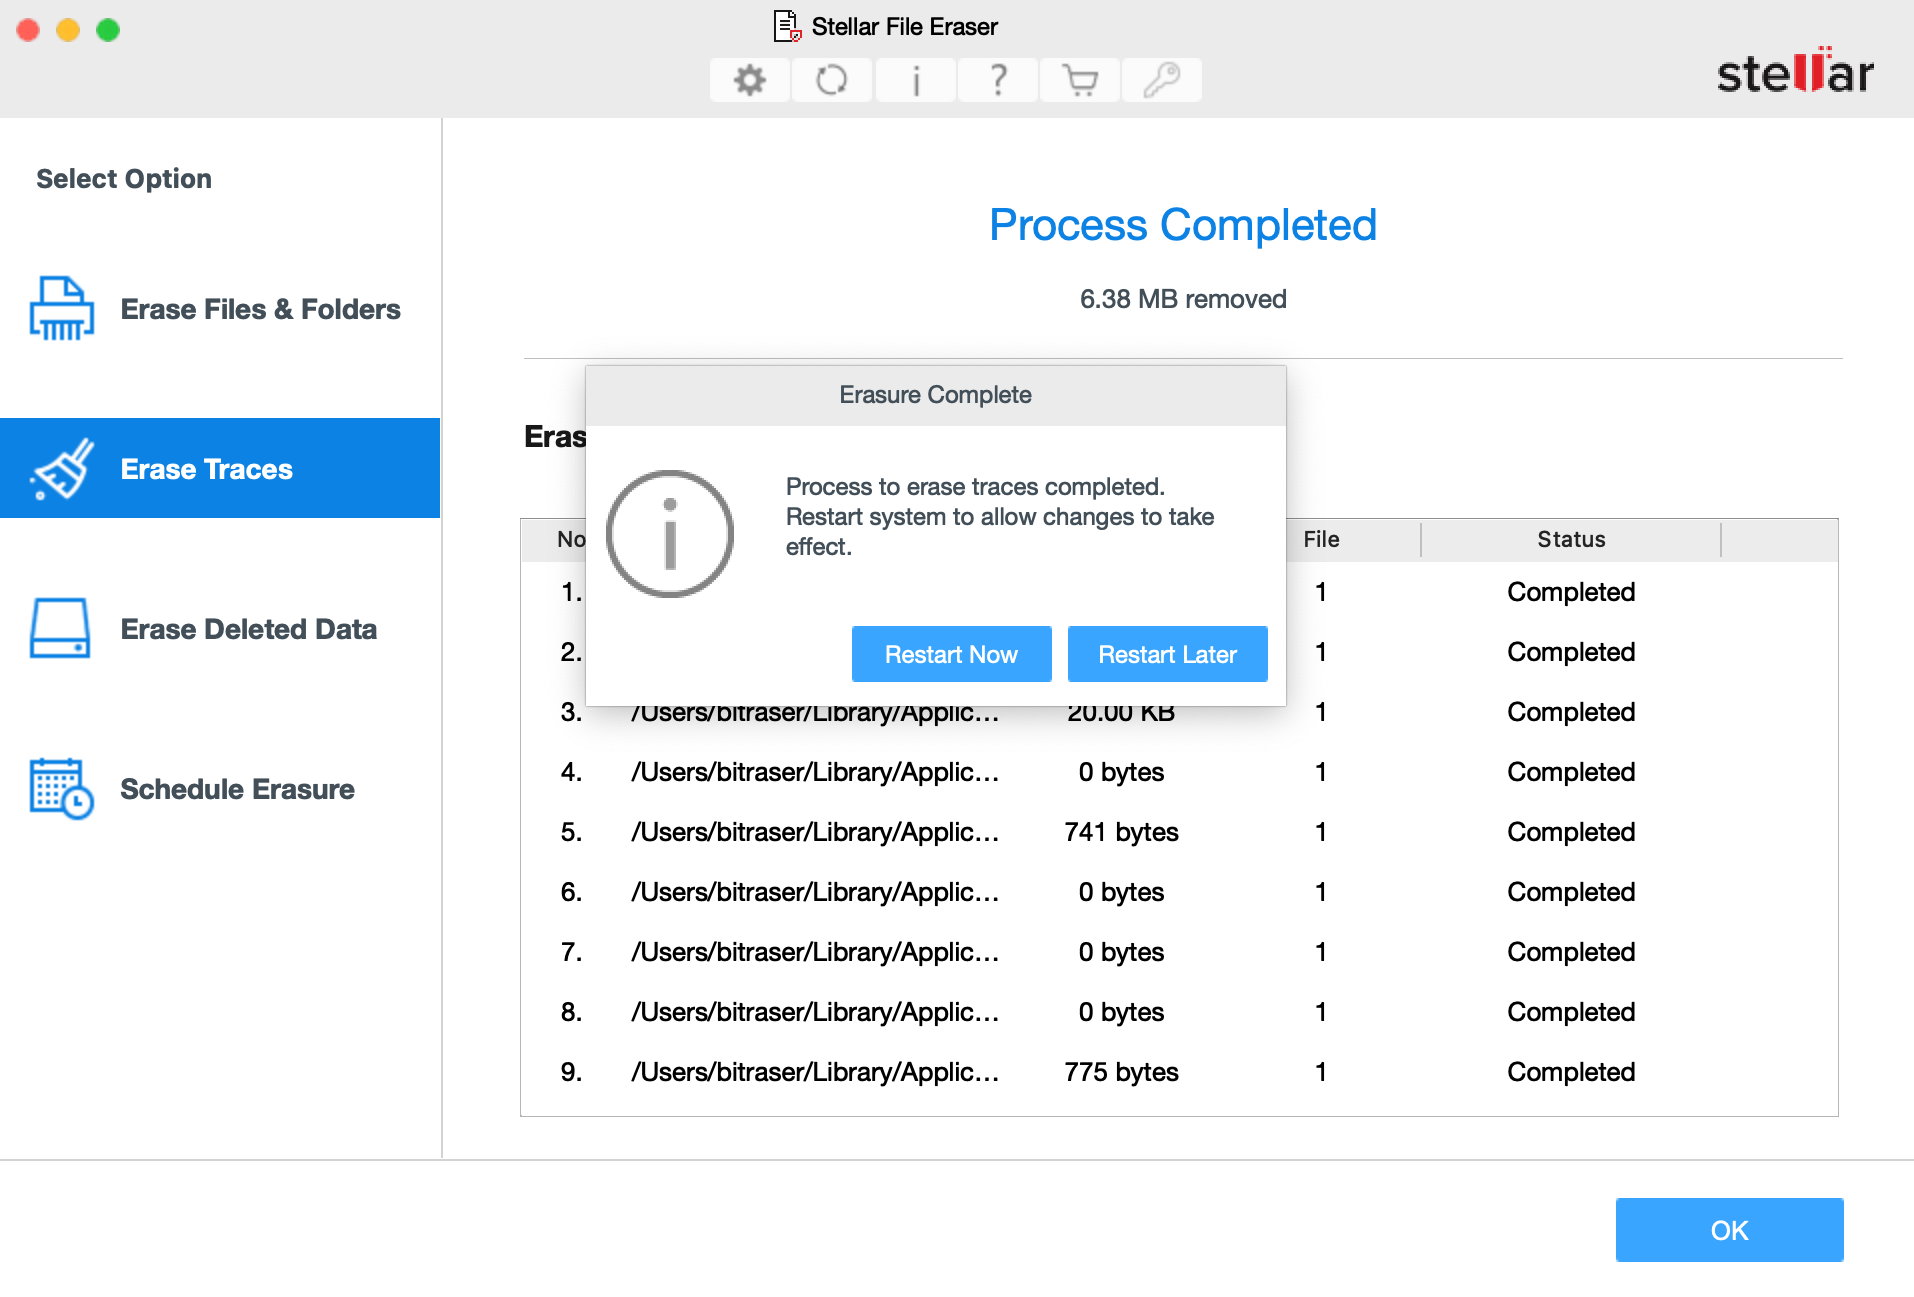Click the info icon in Erasure Complete dialog
1914x1297 pixels.
670,534
